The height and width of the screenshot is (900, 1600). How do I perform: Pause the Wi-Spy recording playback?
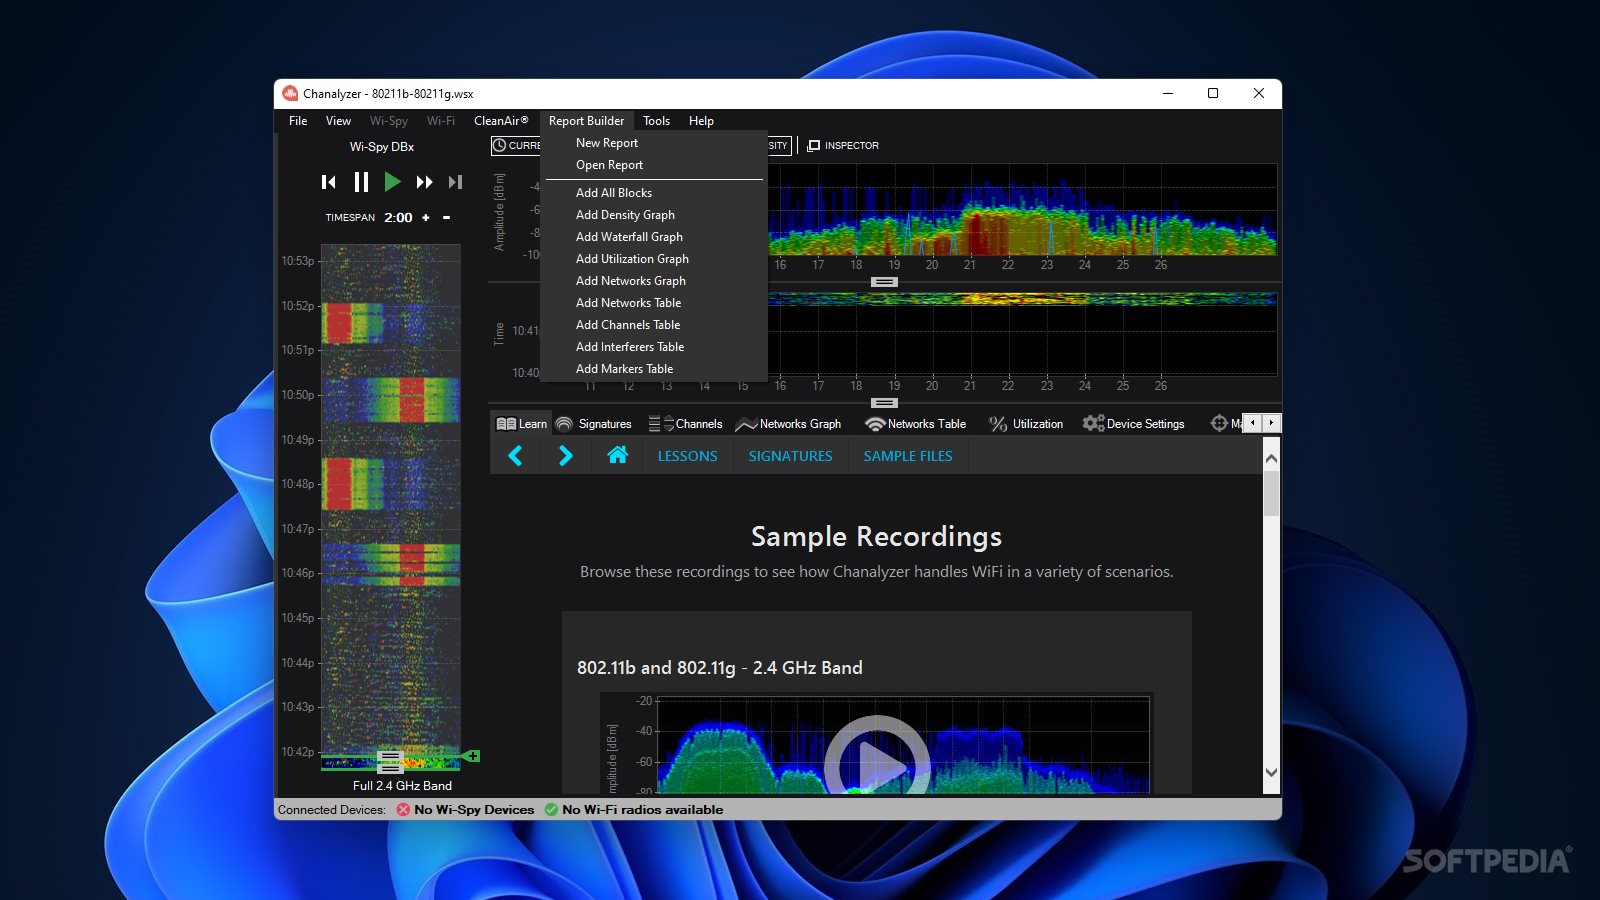coord(361,182)
